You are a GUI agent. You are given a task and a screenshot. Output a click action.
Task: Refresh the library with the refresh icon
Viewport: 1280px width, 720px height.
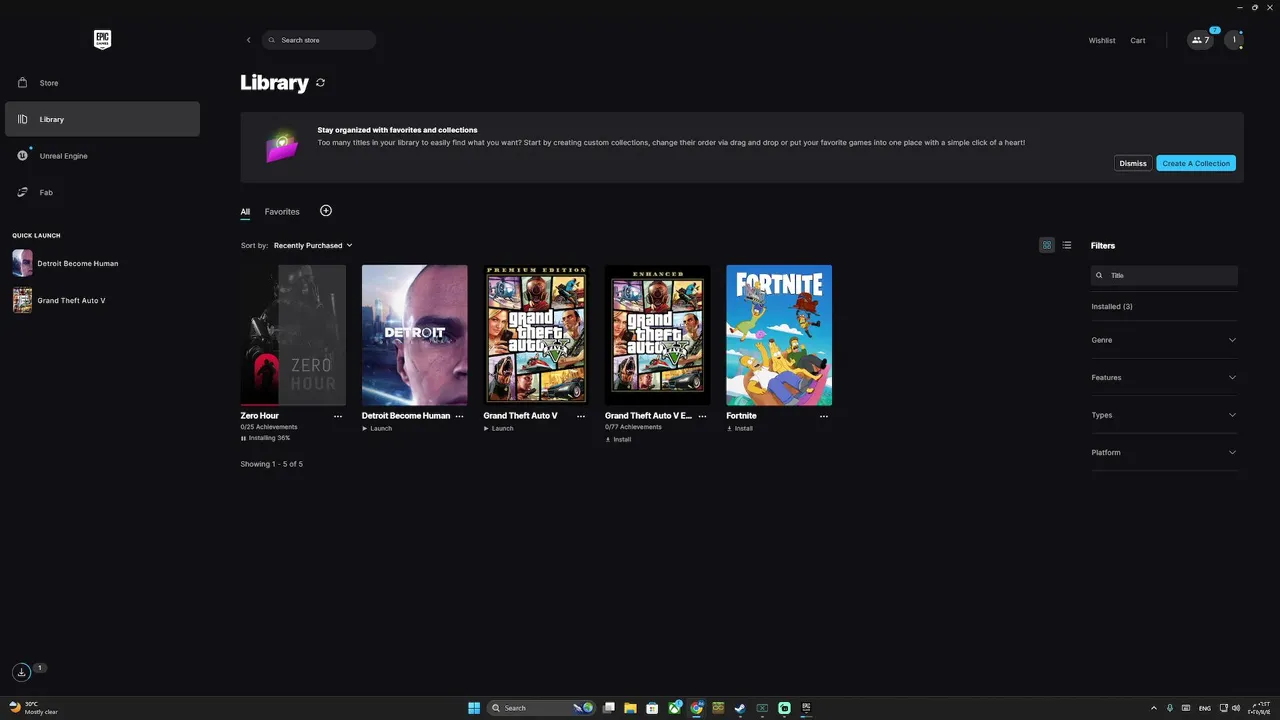[320, 83]
